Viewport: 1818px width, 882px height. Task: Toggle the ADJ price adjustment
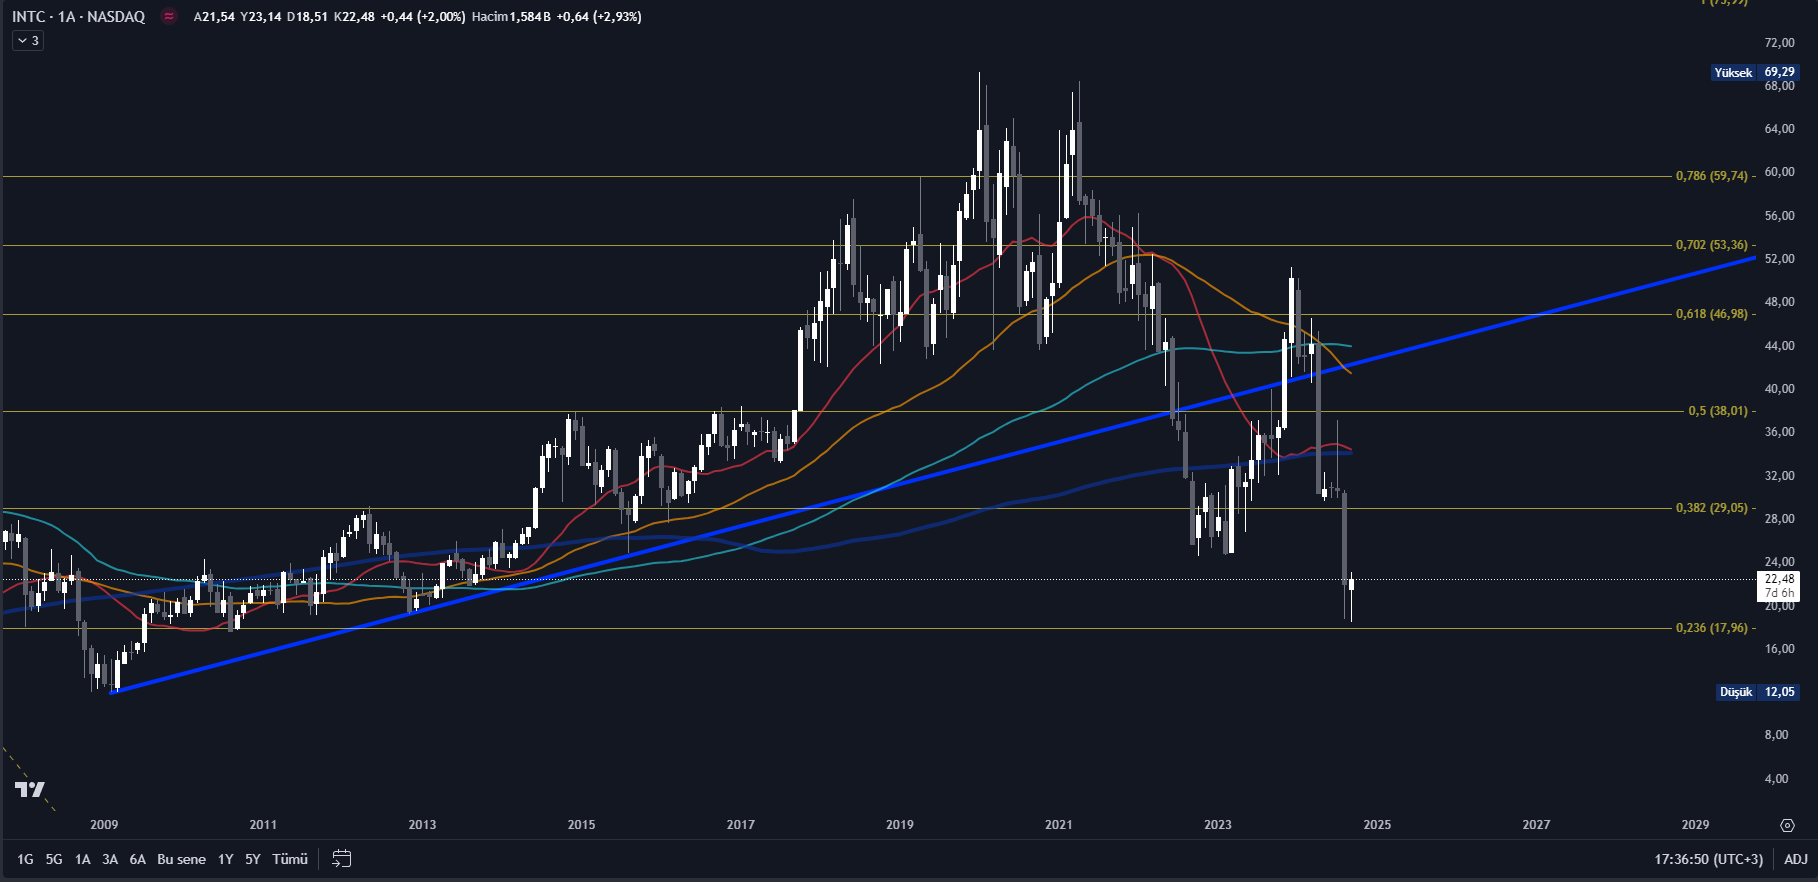[x=1796, y=859]
